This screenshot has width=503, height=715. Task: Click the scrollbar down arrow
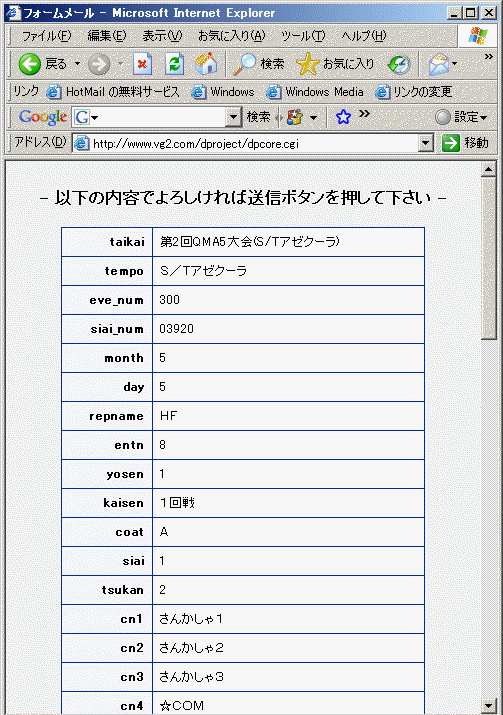[488, 705]
